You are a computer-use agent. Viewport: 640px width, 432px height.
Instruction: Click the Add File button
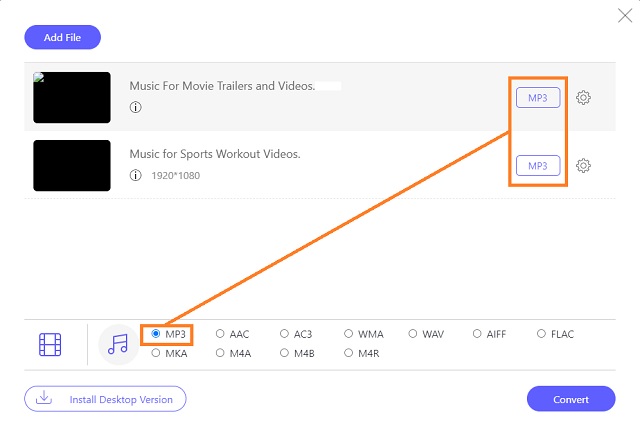pos(62,37)
